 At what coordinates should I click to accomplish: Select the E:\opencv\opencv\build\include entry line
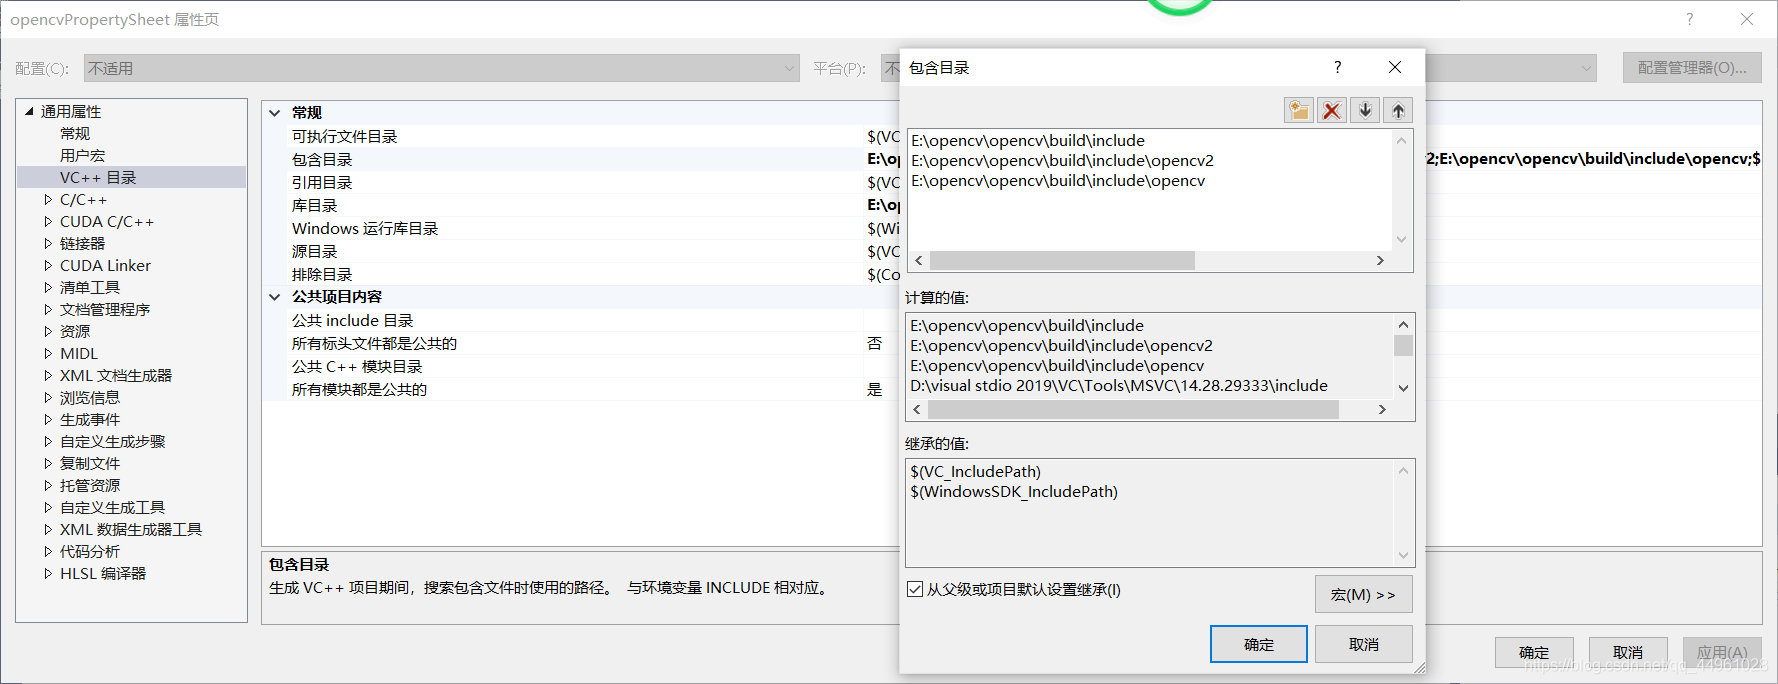[x=1028, y=141]
